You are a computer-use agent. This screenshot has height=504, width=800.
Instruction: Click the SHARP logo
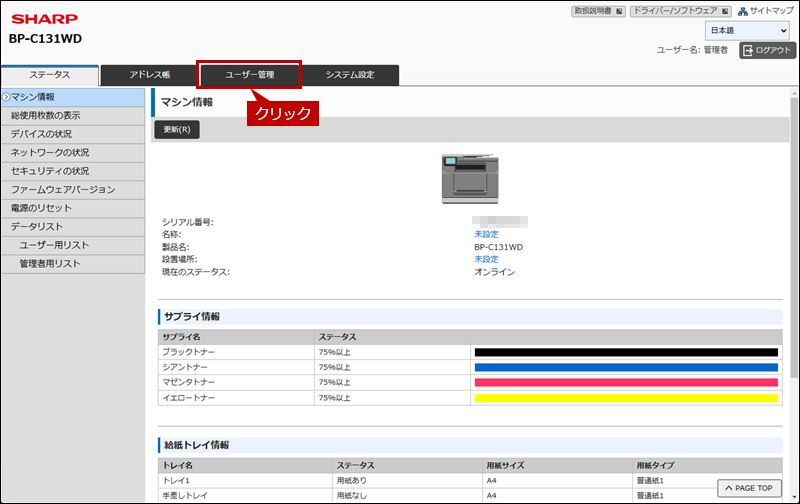coord(44,19)
